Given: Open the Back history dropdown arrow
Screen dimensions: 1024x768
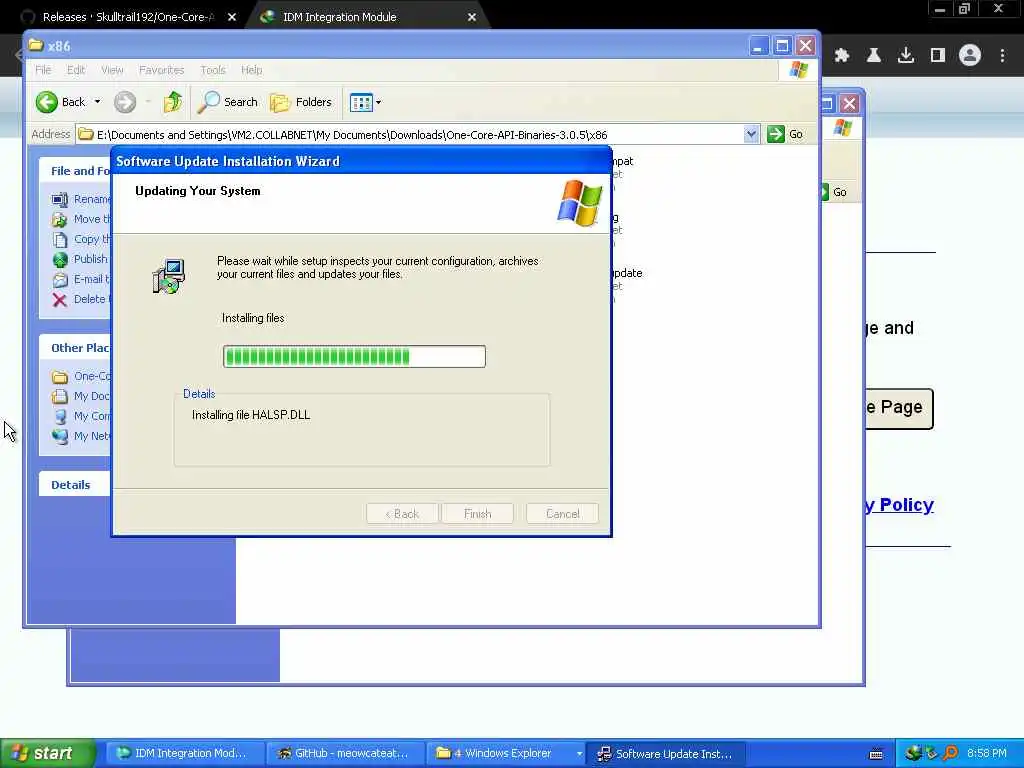Looking at the screenshot, I should pyautogui.click(x=97, y=102).
